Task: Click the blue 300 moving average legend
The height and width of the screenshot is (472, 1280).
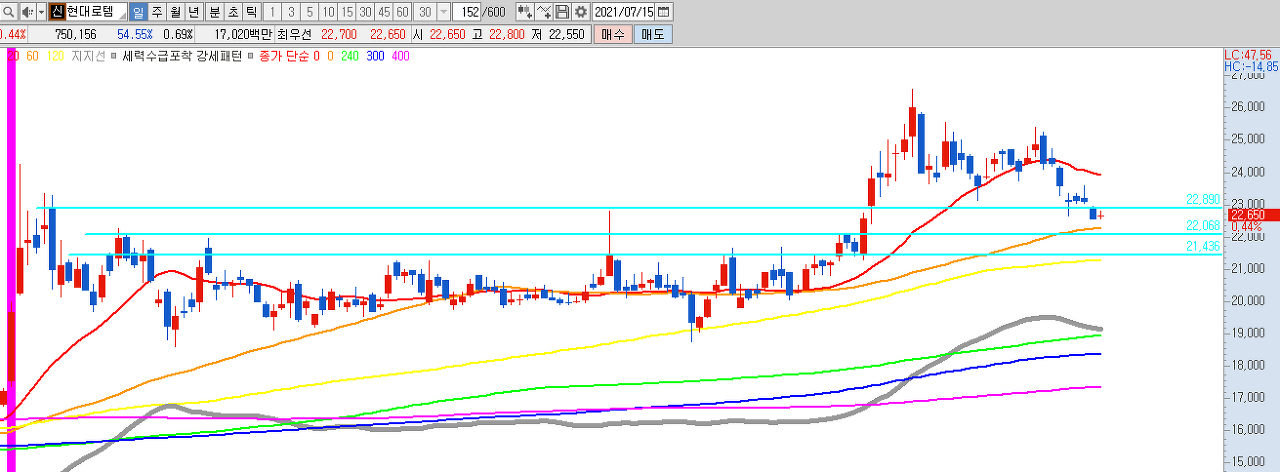Action: (x=375, y=56)
